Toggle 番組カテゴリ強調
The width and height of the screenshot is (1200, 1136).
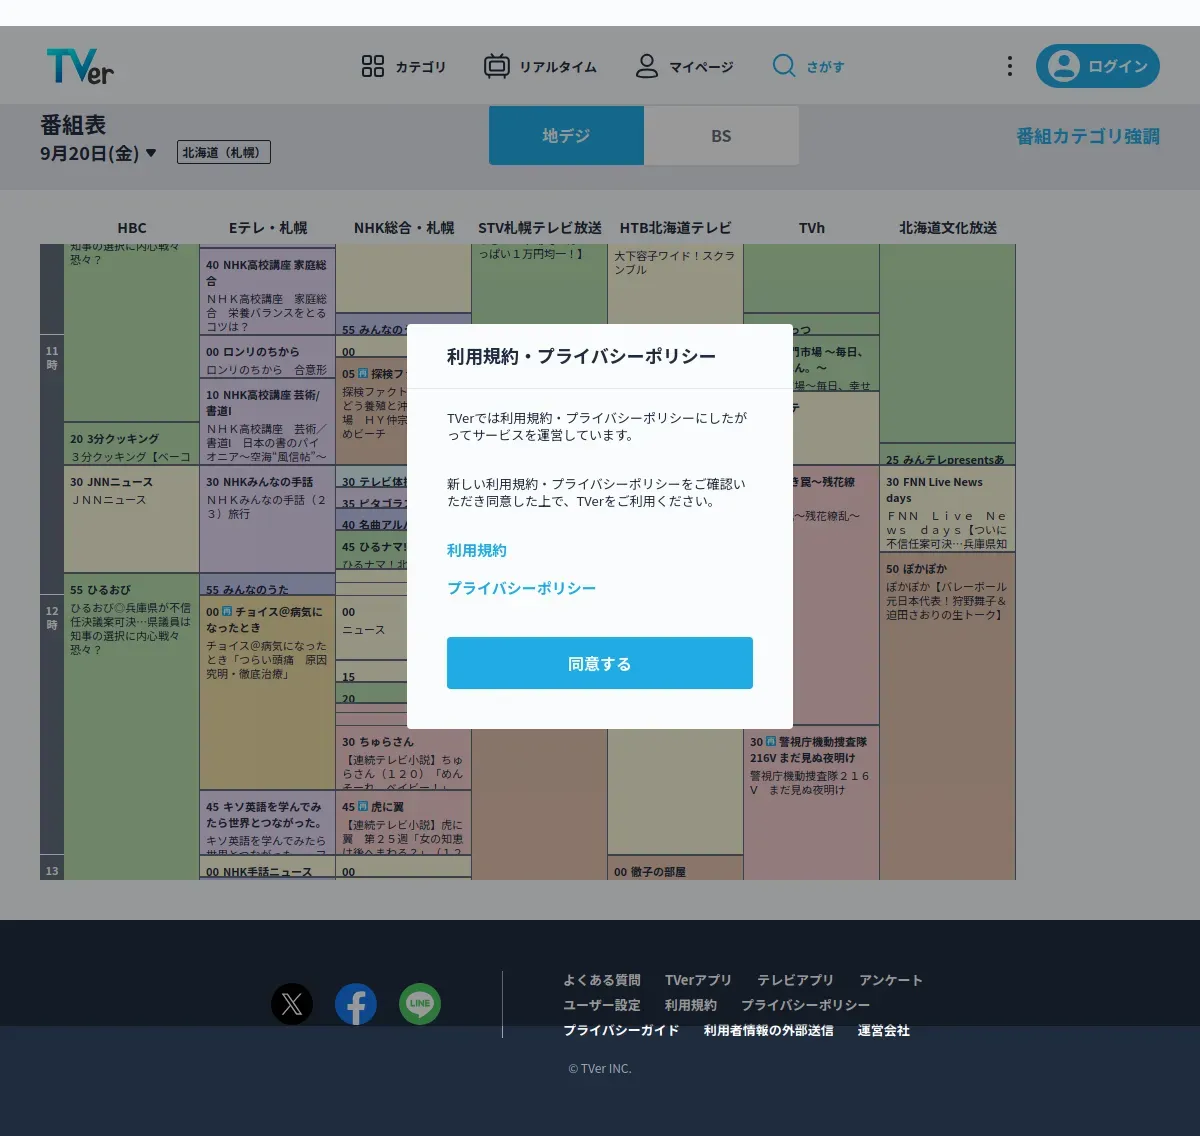(1088, 136)
